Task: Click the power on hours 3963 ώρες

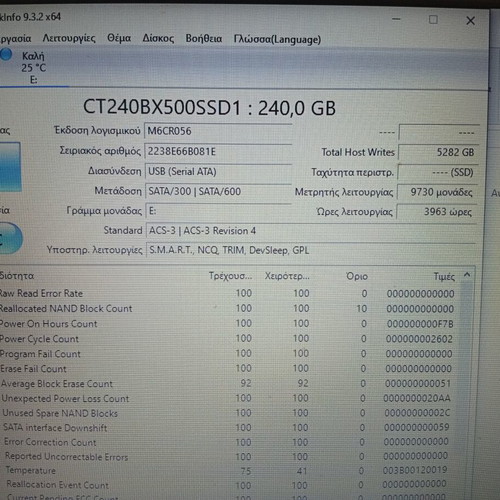Action: click(x=436, y=212)
